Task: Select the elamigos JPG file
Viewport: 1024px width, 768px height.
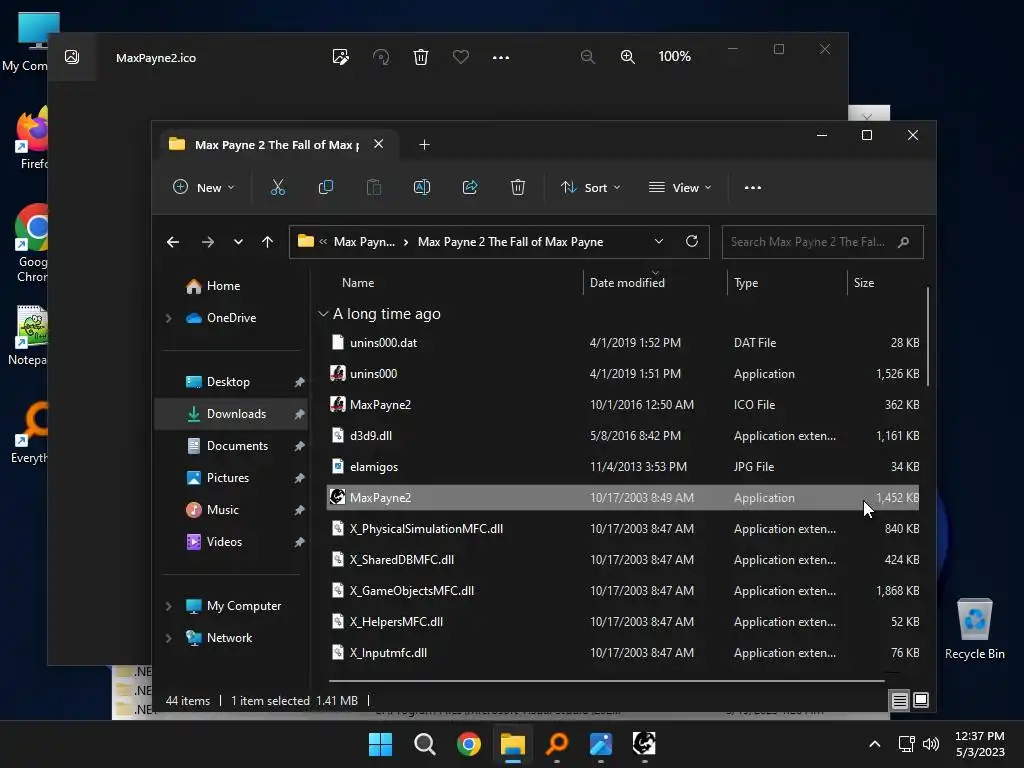Action: pyautogui.click(x=623, y=467)
